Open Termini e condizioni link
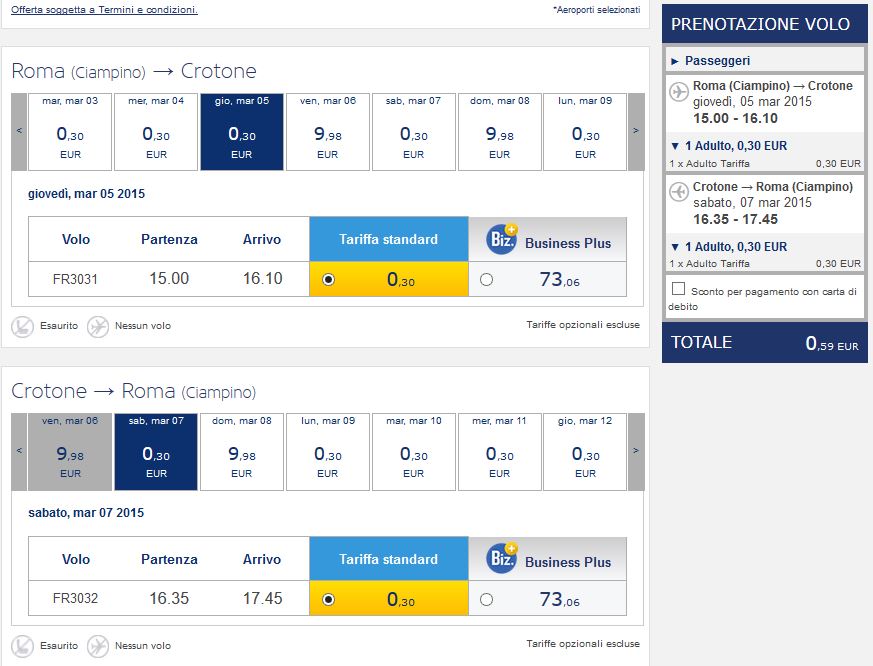Viewport: 873px width, 666px height. (104, 9)
